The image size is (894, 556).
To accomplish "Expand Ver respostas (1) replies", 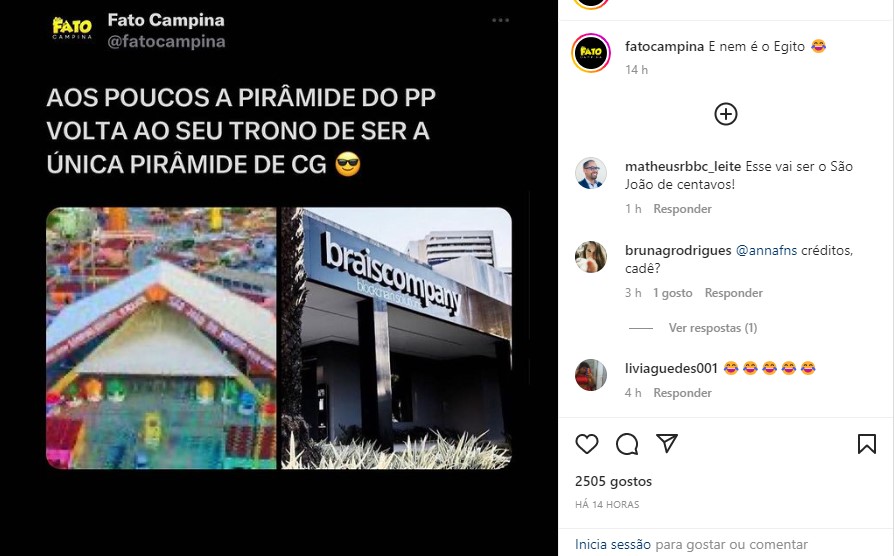I will point(713,328).
